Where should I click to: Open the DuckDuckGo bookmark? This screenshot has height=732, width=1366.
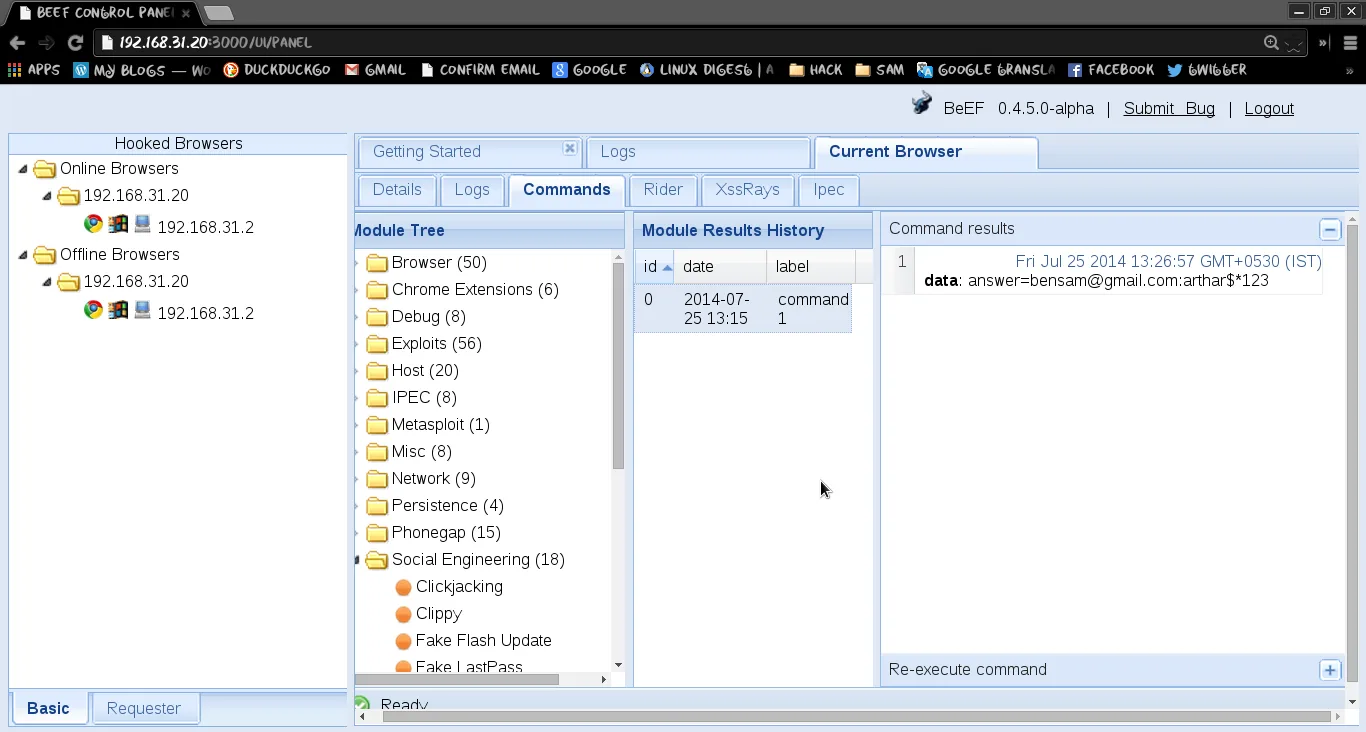click(276, 70)
